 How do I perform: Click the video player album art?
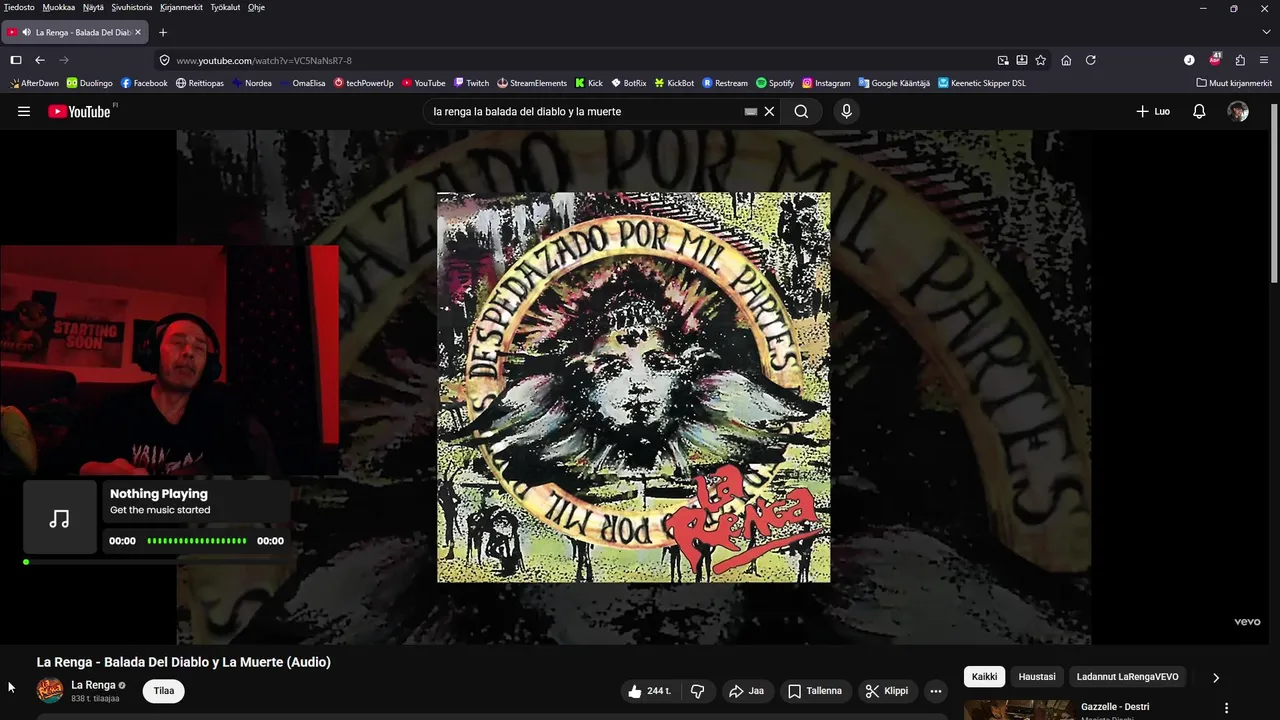coord(633,387)
